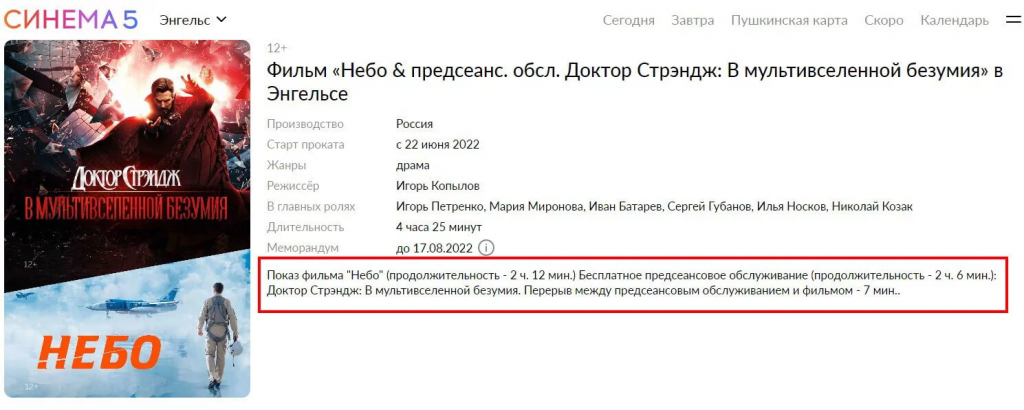1024x410 pixels.
Task: Click actor name Илья Носков
Action: (792, 207)
